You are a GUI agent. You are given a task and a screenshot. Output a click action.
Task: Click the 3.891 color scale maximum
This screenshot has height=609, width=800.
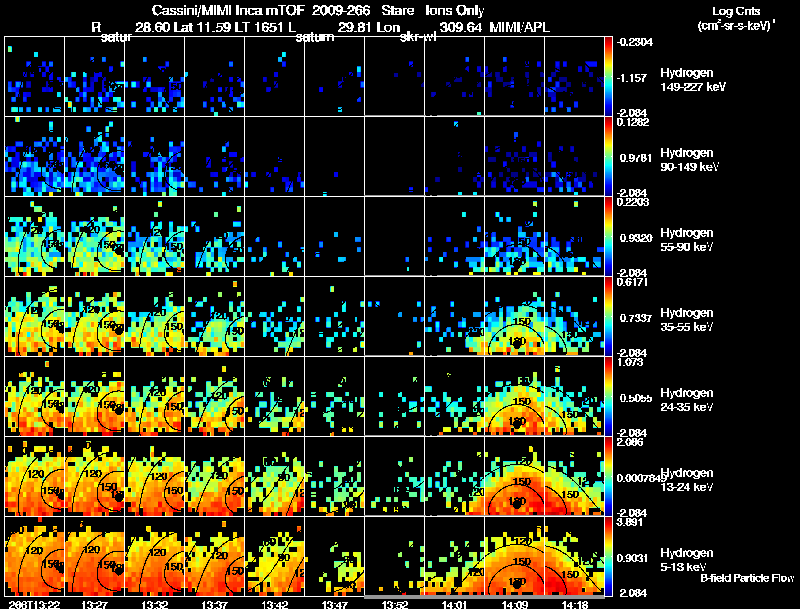click(x=629, y=522)
